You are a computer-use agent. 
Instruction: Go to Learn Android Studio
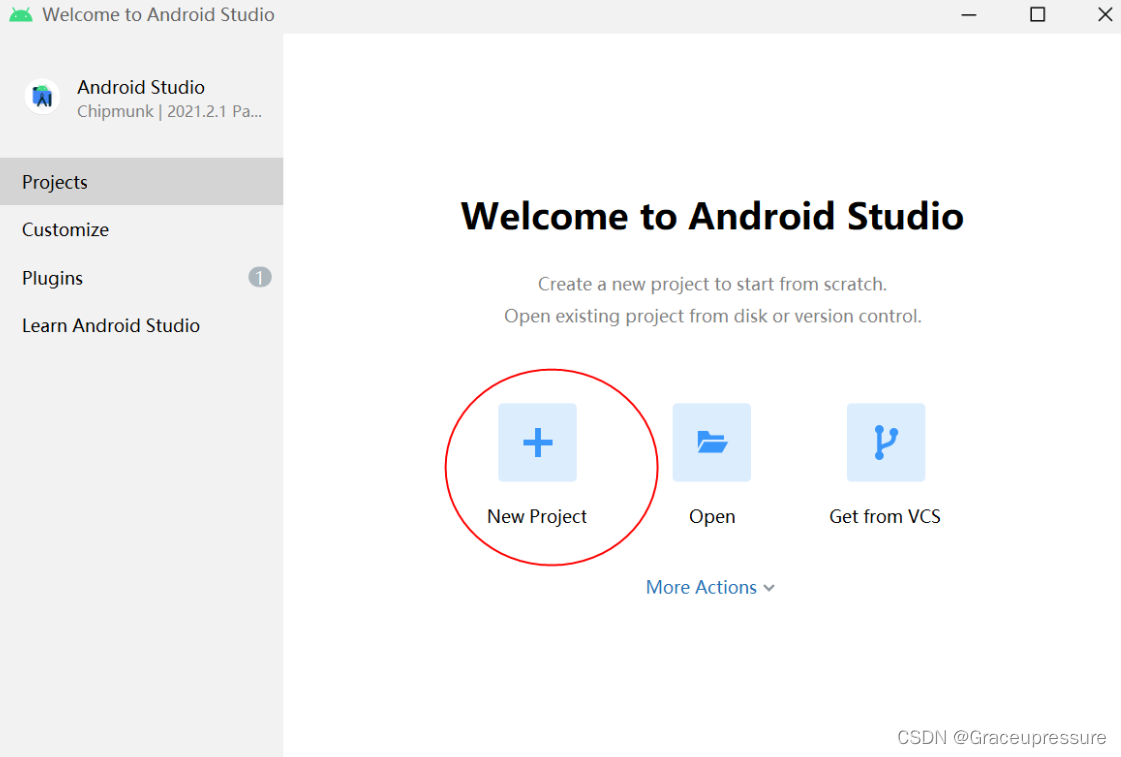pyautogui.click(x=142, y=325)
